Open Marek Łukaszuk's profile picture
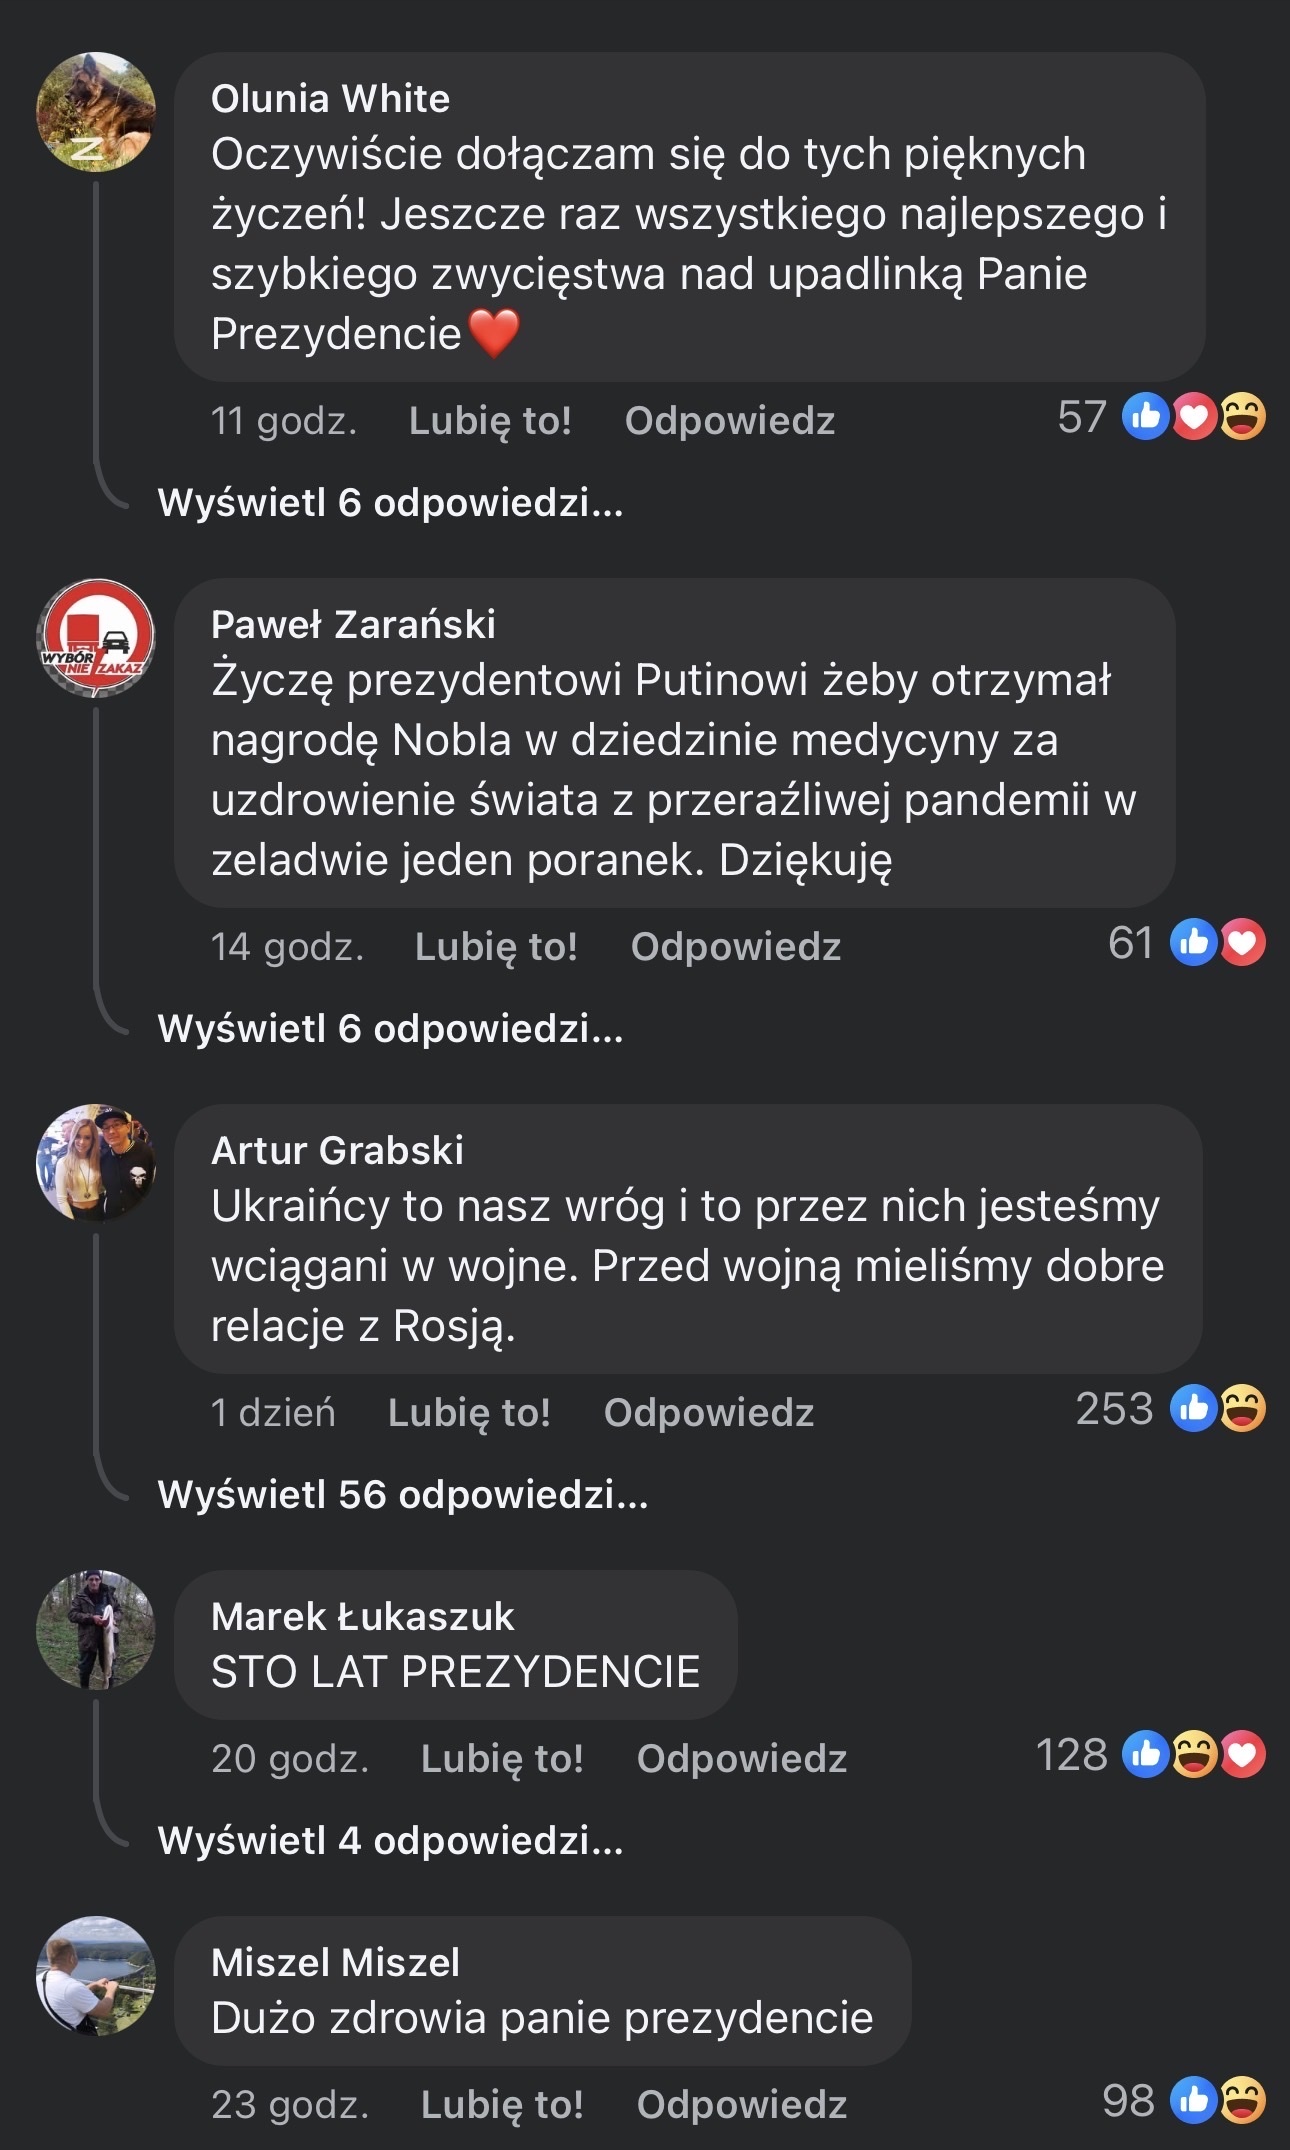Image resolution: width=1290 pixels, height=2150 pixels. click(x=96, y=1629)
